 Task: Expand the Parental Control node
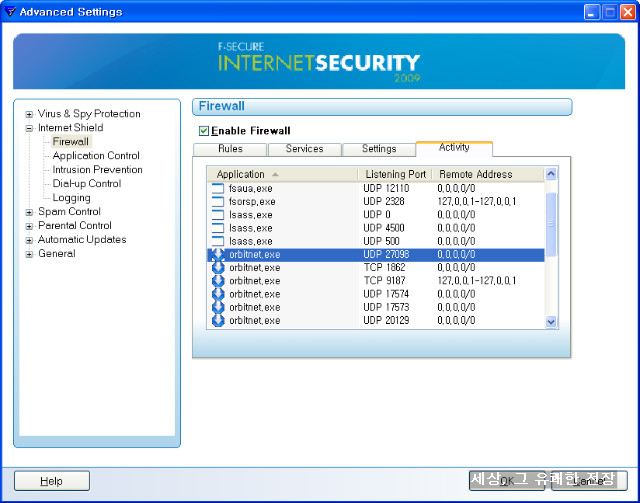(x=29, y=226)
